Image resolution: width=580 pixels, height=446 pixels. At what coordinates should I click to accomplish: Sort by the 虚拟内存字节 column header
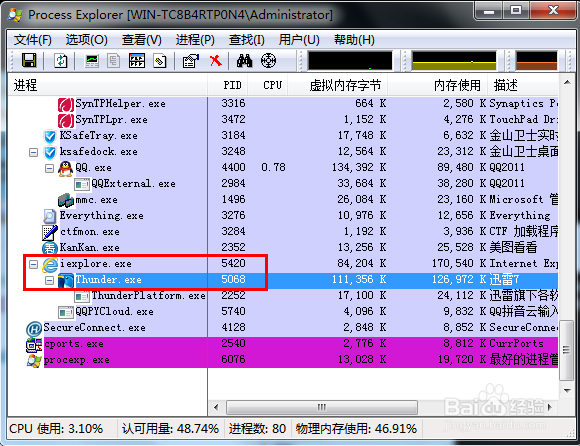(338, 85)
